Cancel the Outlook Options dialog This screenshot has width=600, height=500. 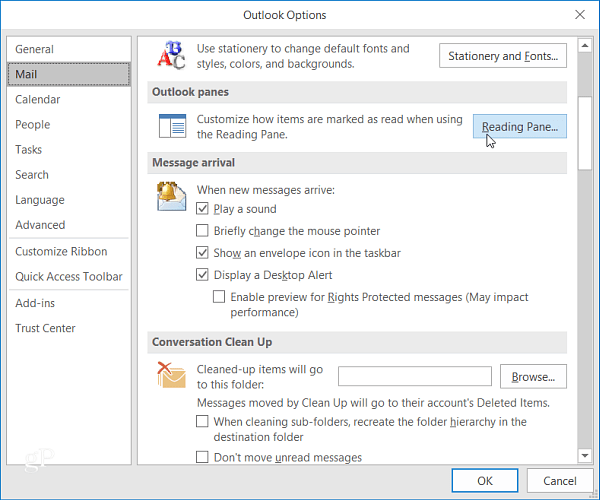[x=560, y=480]
